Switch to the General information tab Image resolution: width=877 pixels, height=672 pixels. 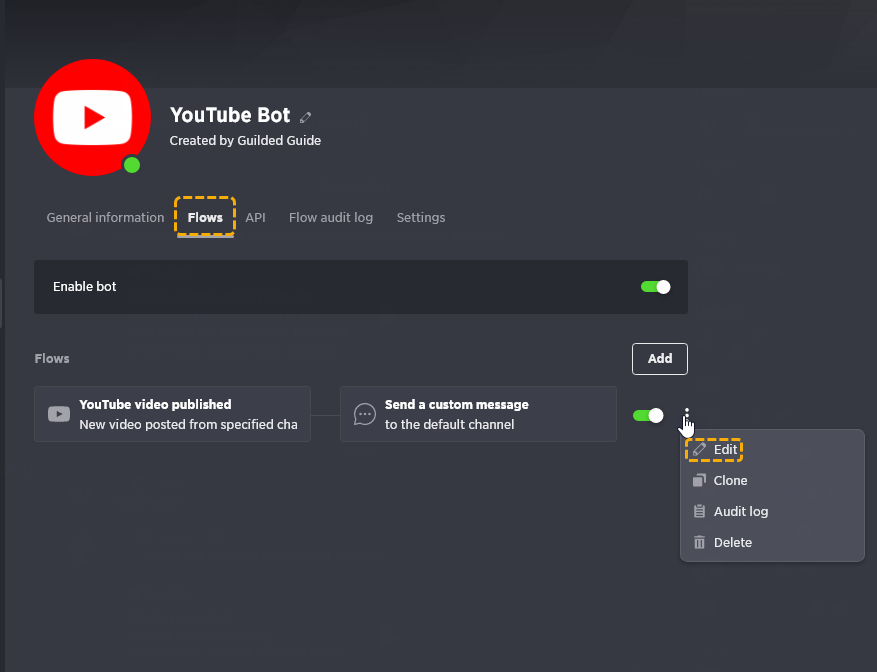(105, 218)
